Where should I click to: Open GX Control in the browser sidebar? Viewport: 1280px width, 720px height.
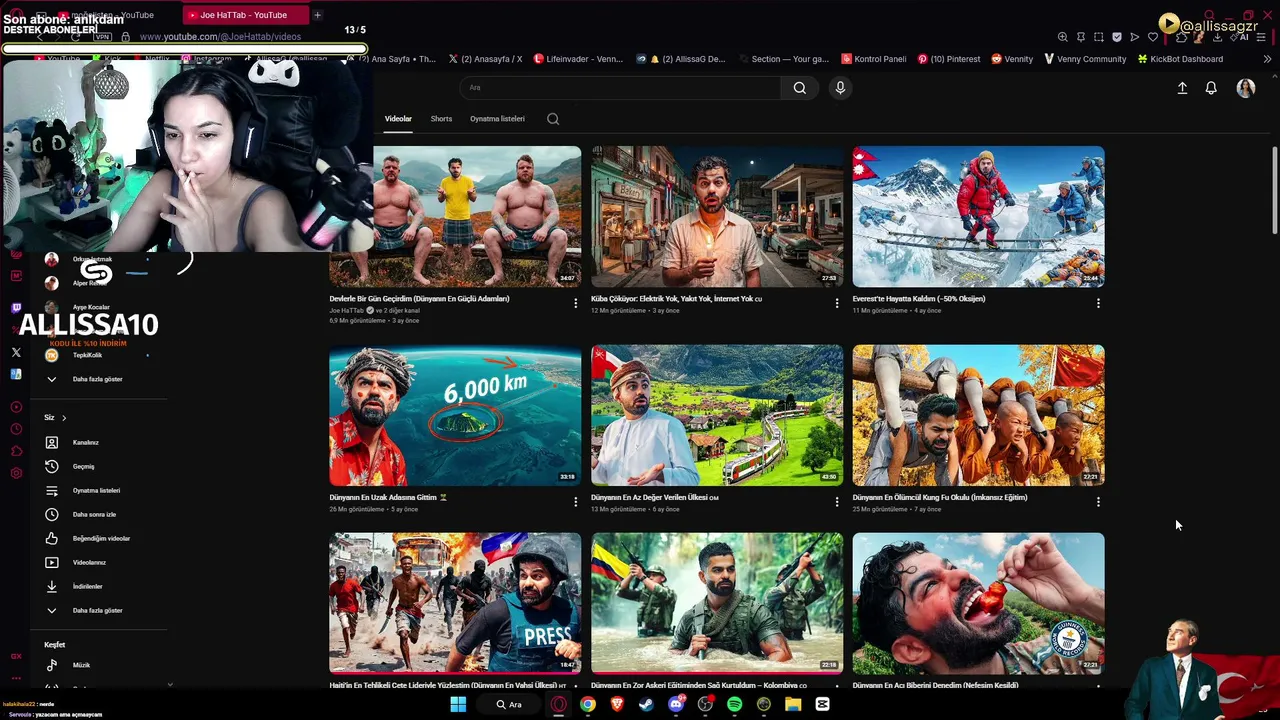point(16,656)
